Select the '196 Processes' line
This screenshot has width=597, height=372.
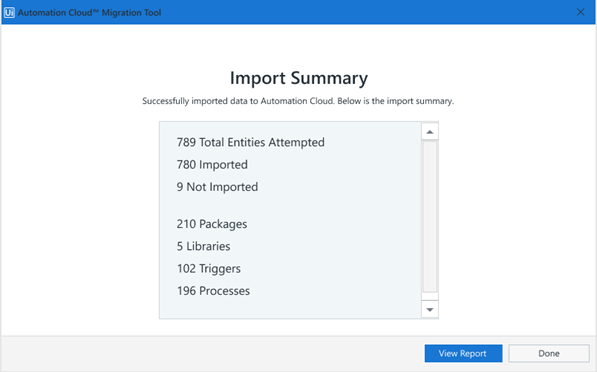213,291
